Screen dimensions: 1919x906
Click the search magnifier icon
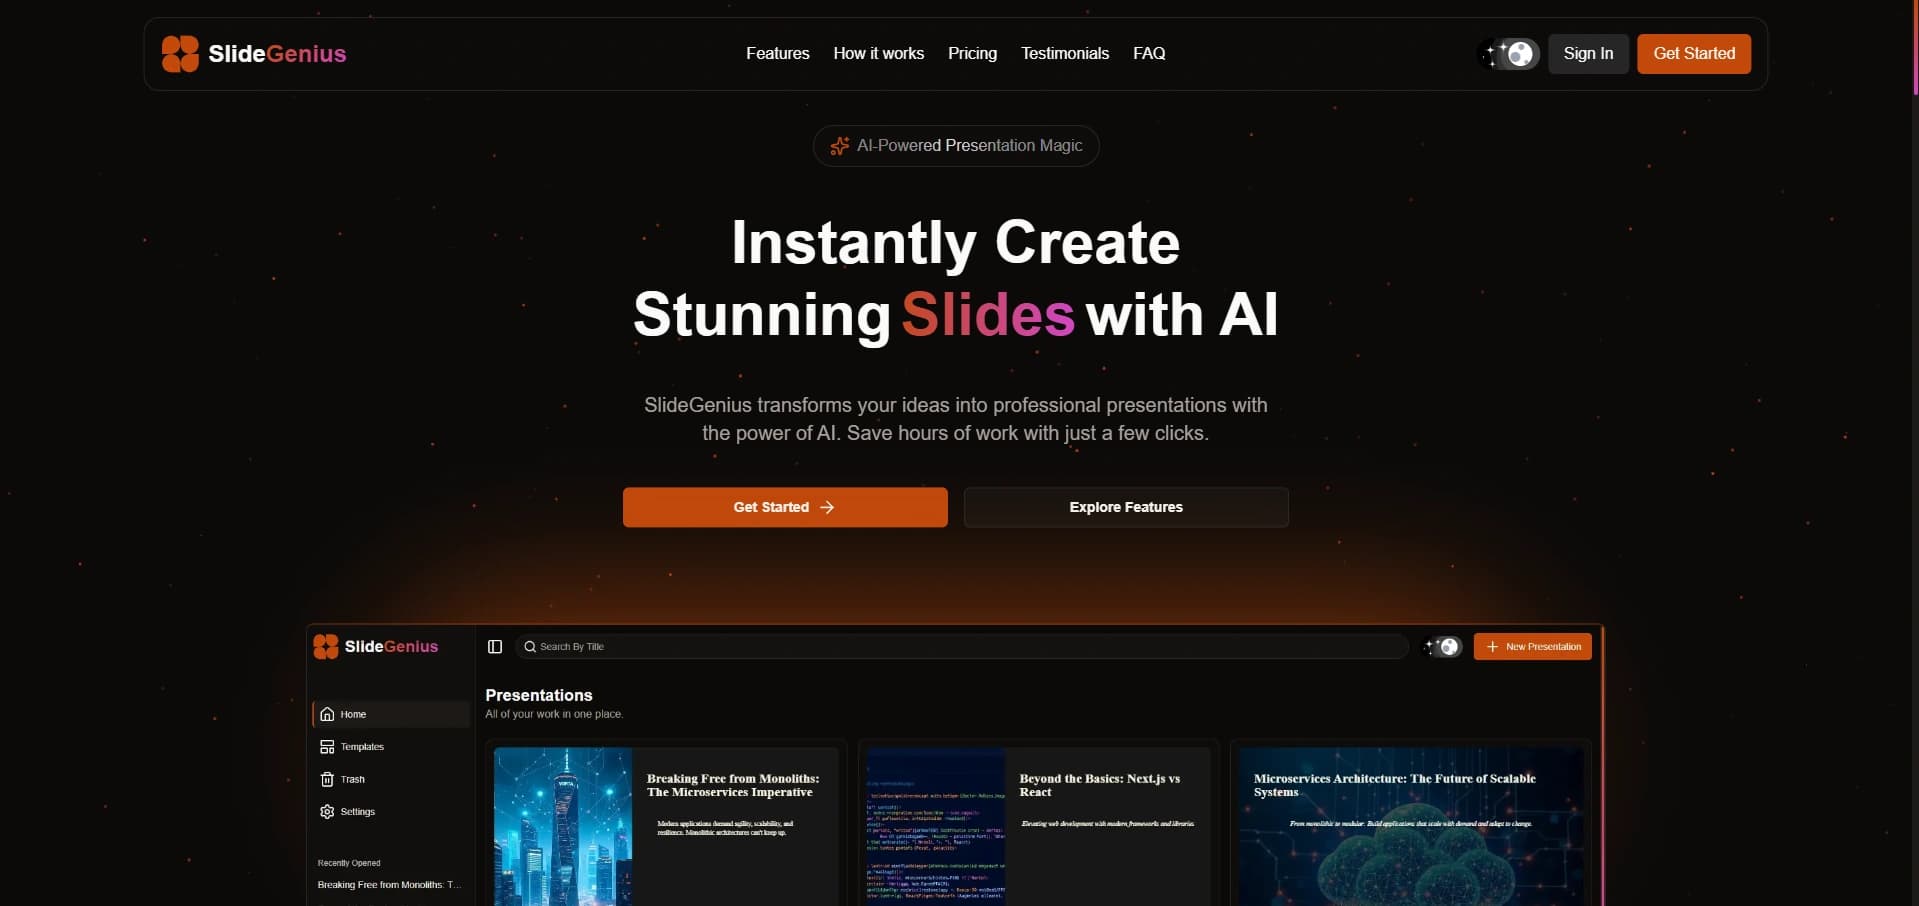(x=530, y=647)
